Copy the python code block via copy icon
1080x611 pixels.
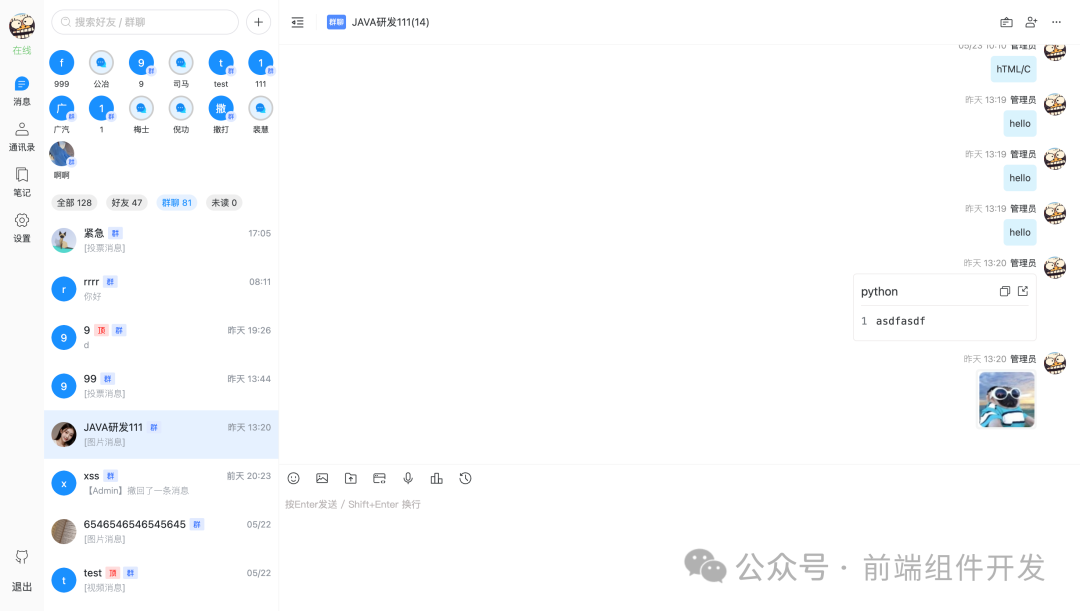1005,290
